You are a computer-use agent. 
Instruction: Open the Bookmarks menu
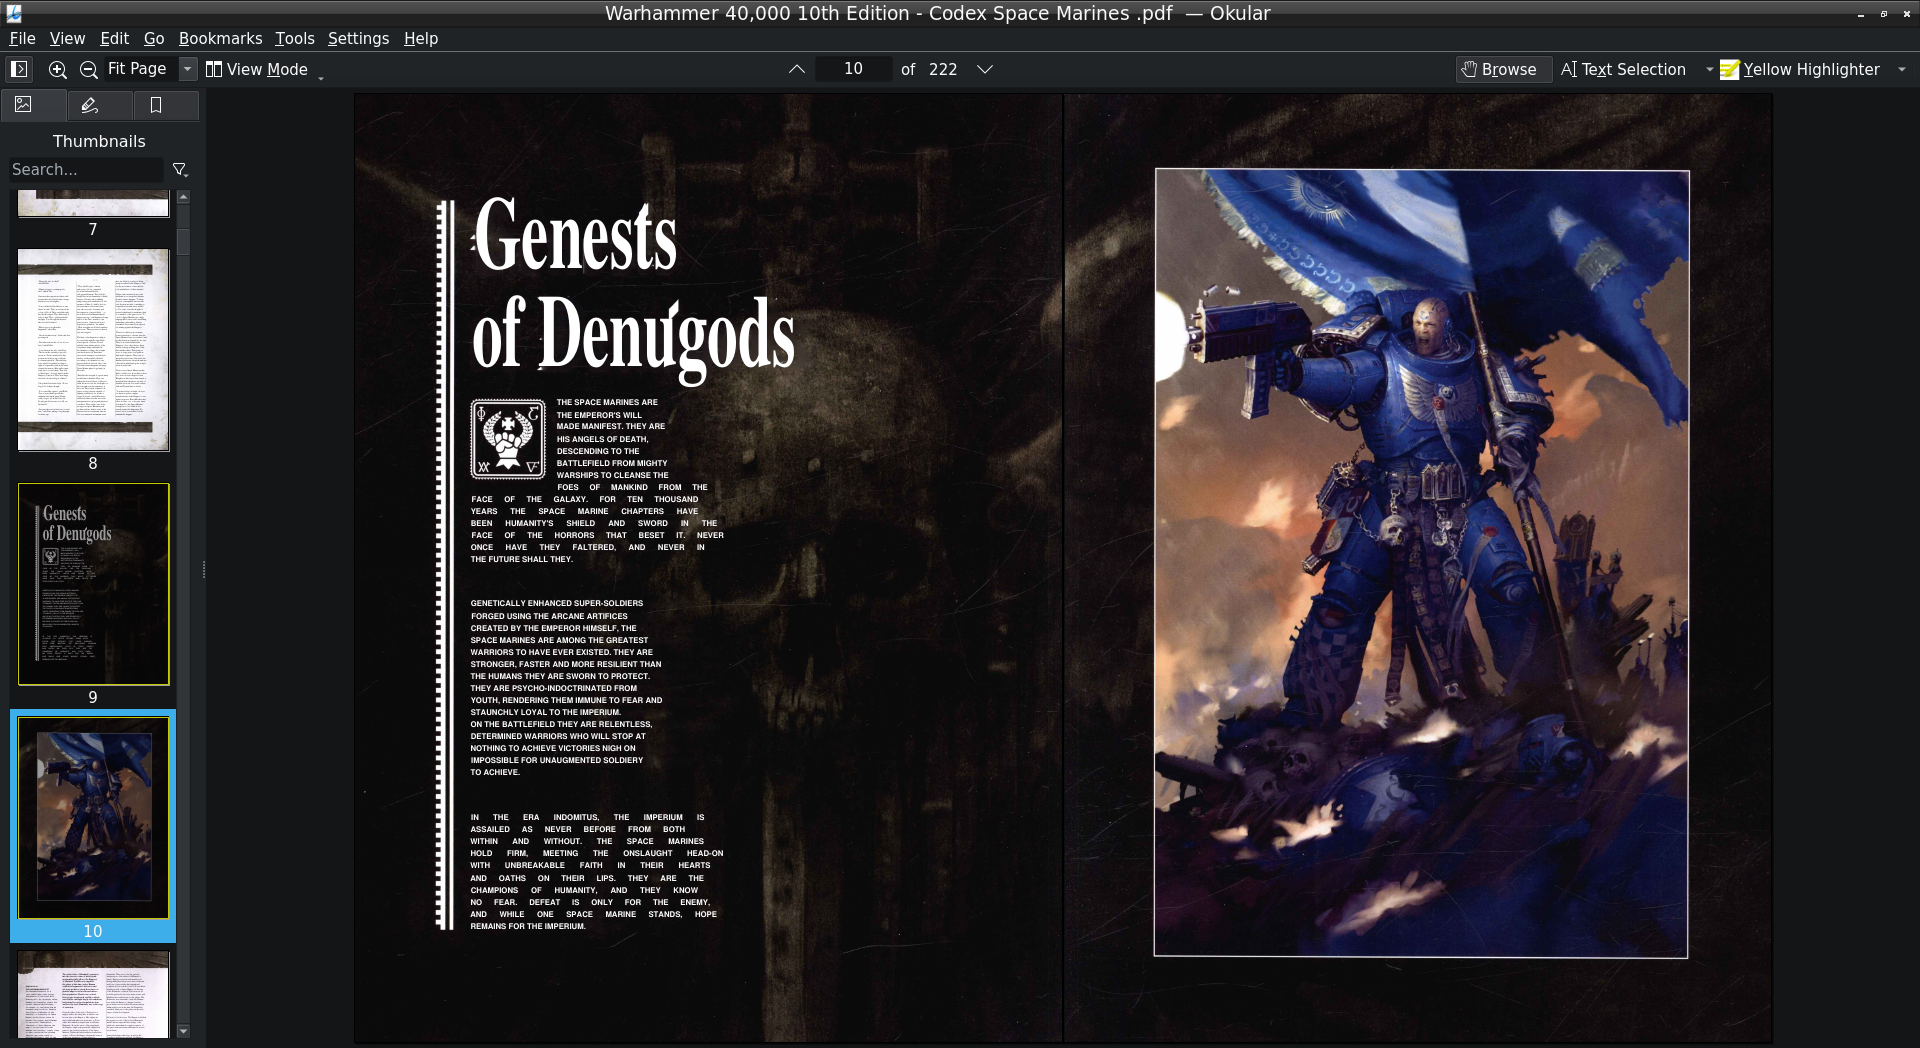(220, 38)
